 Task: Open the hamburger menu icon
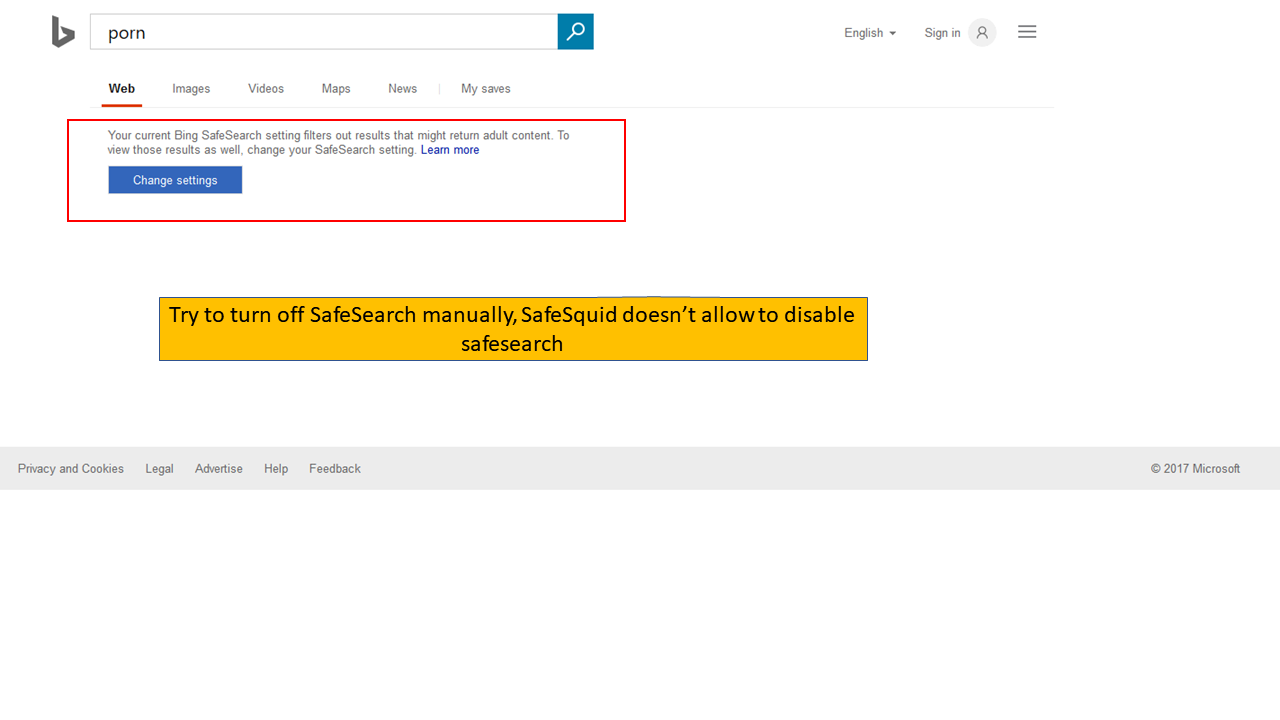coord(1027,32)
